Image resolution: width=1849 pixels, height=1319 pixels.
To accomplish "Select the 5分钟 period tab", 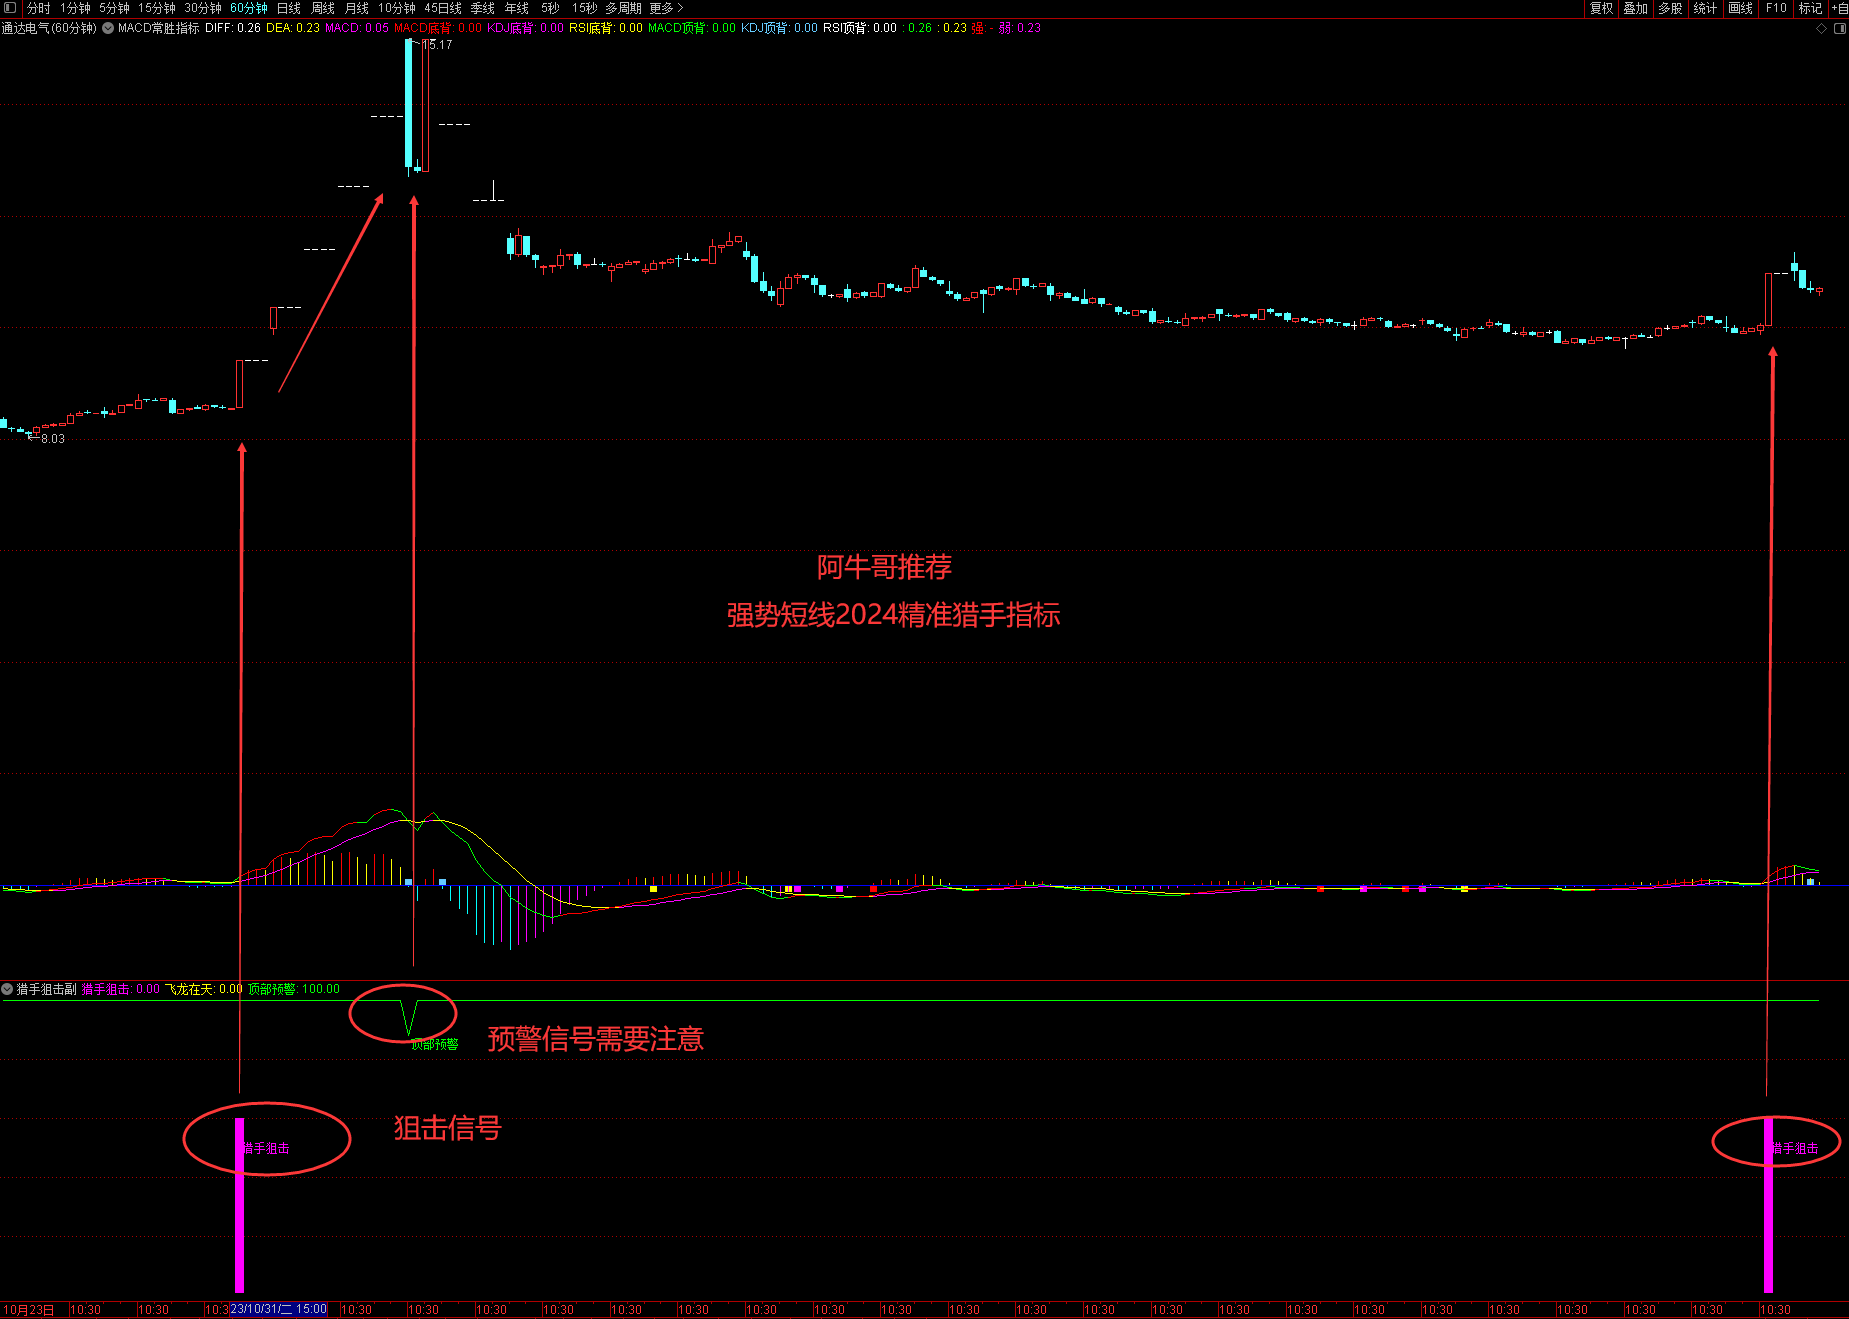I will 114,8.
